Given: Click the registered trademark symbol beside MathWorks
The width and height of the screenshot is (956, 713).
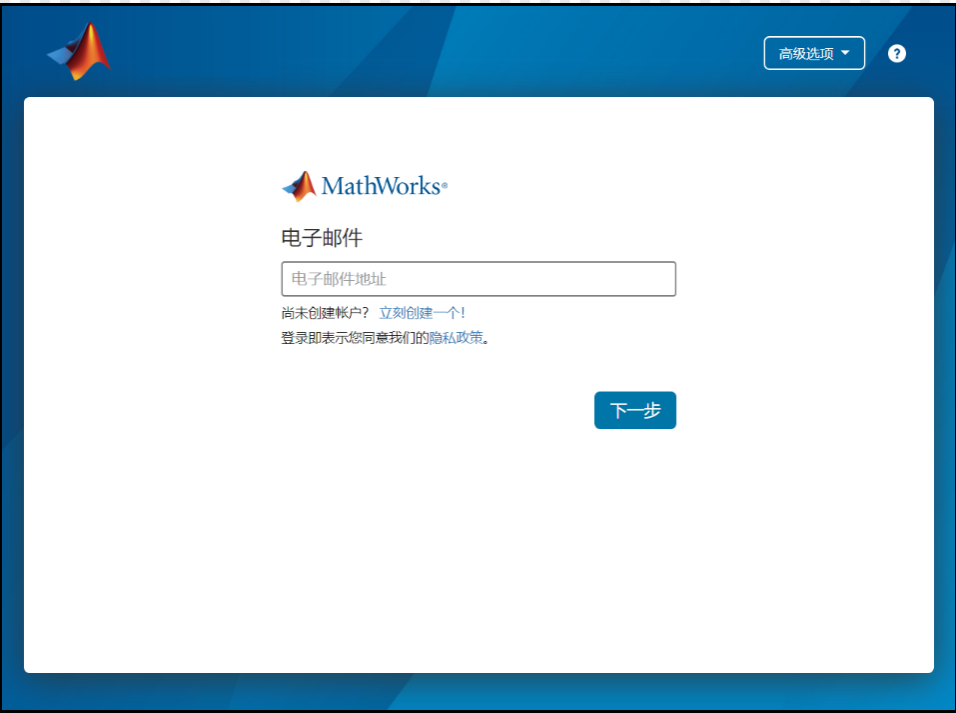Looking at the screenshot, I should pos(444,186).
